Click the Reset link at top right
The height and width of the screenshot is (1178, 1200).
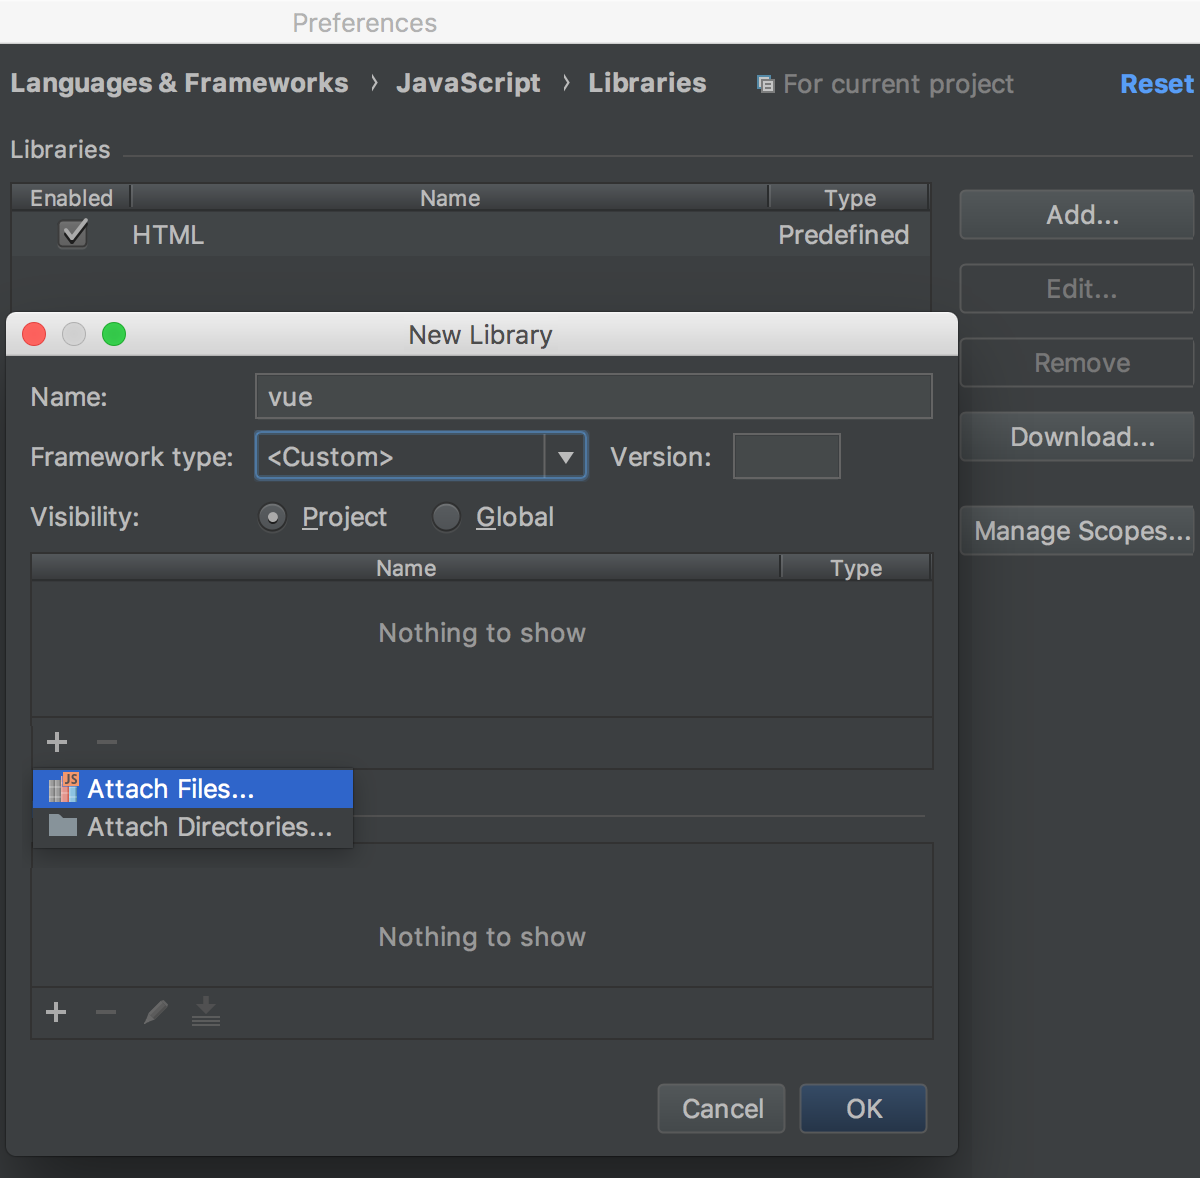1156,84
